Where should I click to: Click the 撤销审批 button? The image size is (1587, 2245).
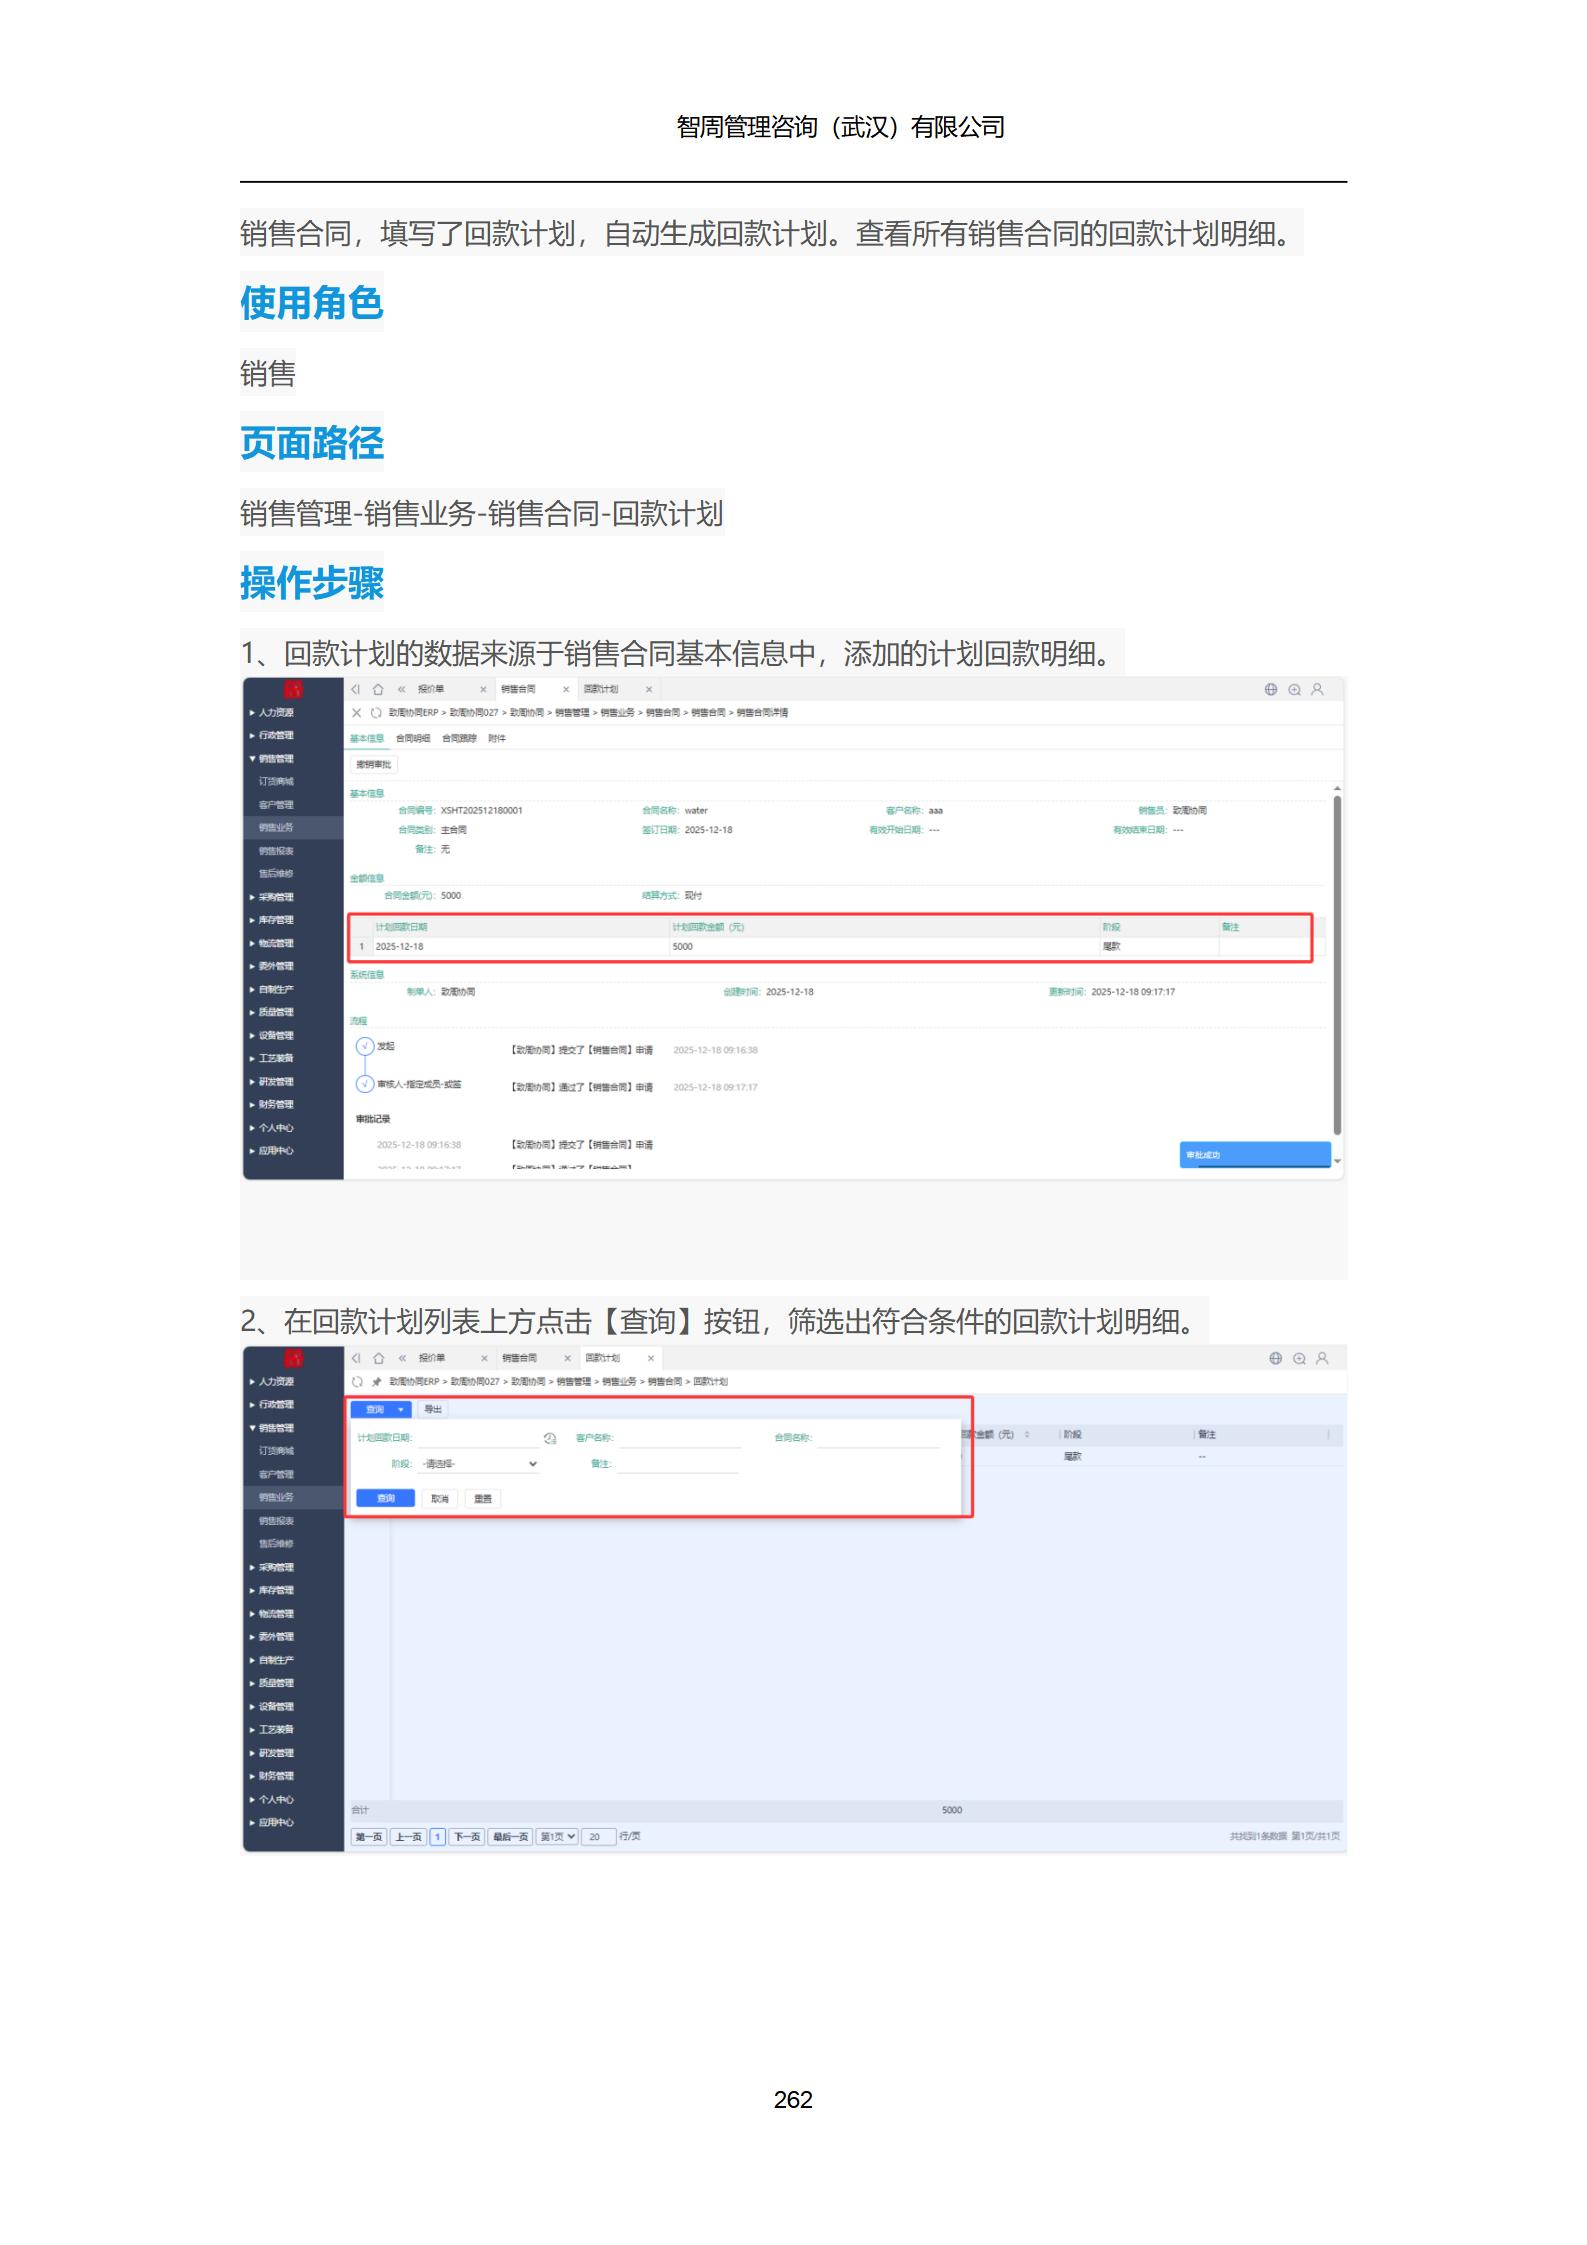pyautogui.click(x=374, y=764)
